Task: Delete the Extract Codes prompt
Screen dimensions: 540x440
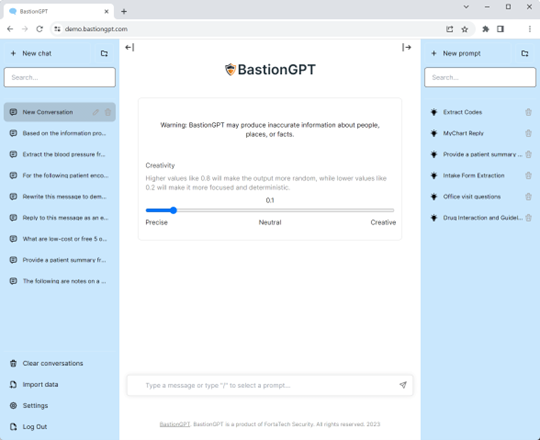Action: [528, 112]
